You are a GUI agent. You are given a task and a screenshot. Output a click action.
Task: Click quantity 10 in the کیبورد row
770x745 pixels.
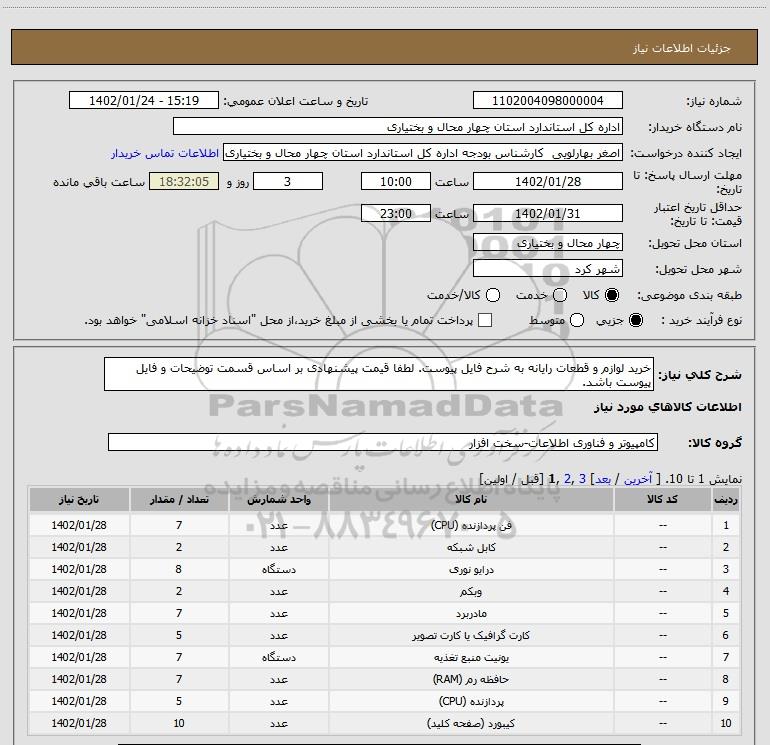click(179, 723)
